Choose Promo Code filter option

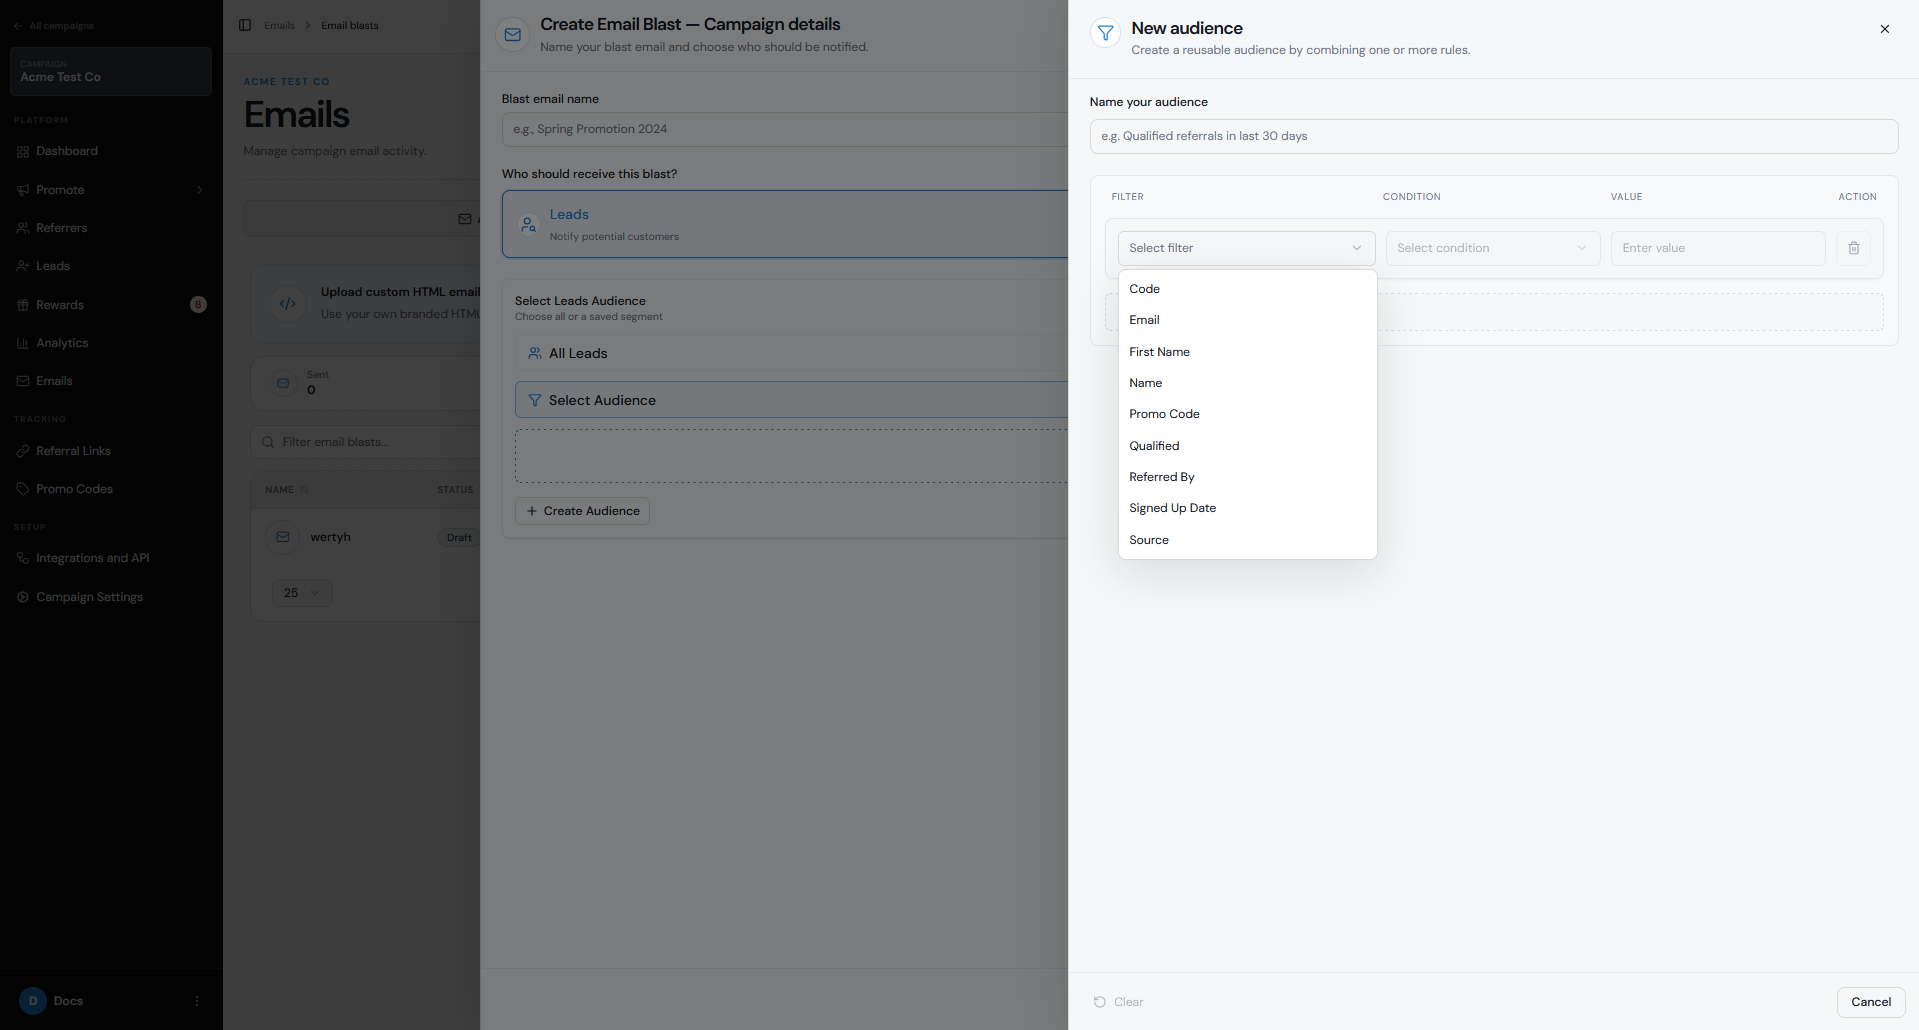1247,414
